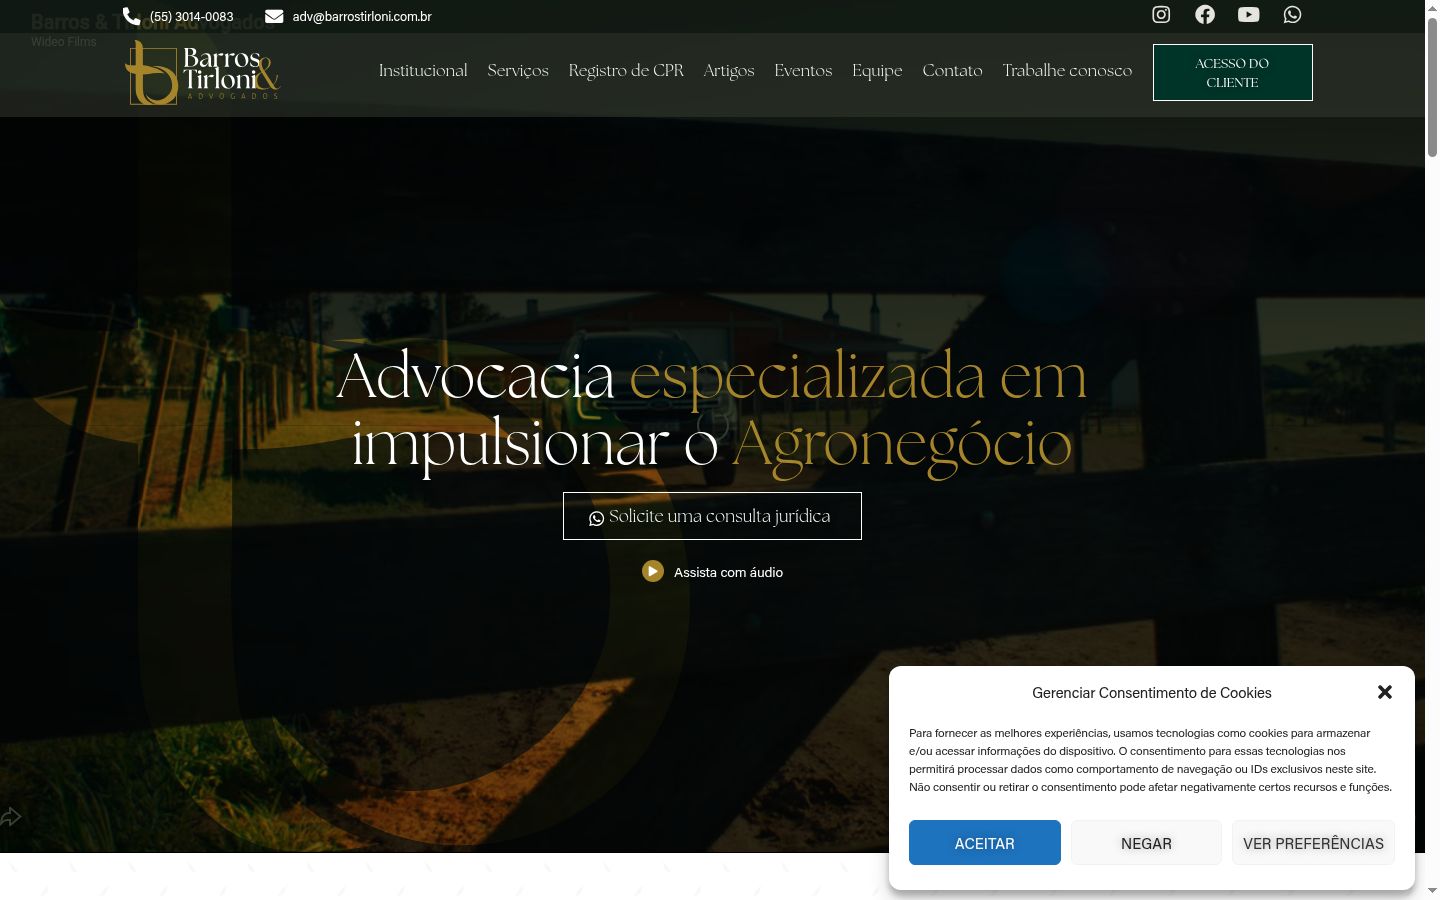
Task: Click the page vertical scrollbar thumb
Action: click(1432, 86)
